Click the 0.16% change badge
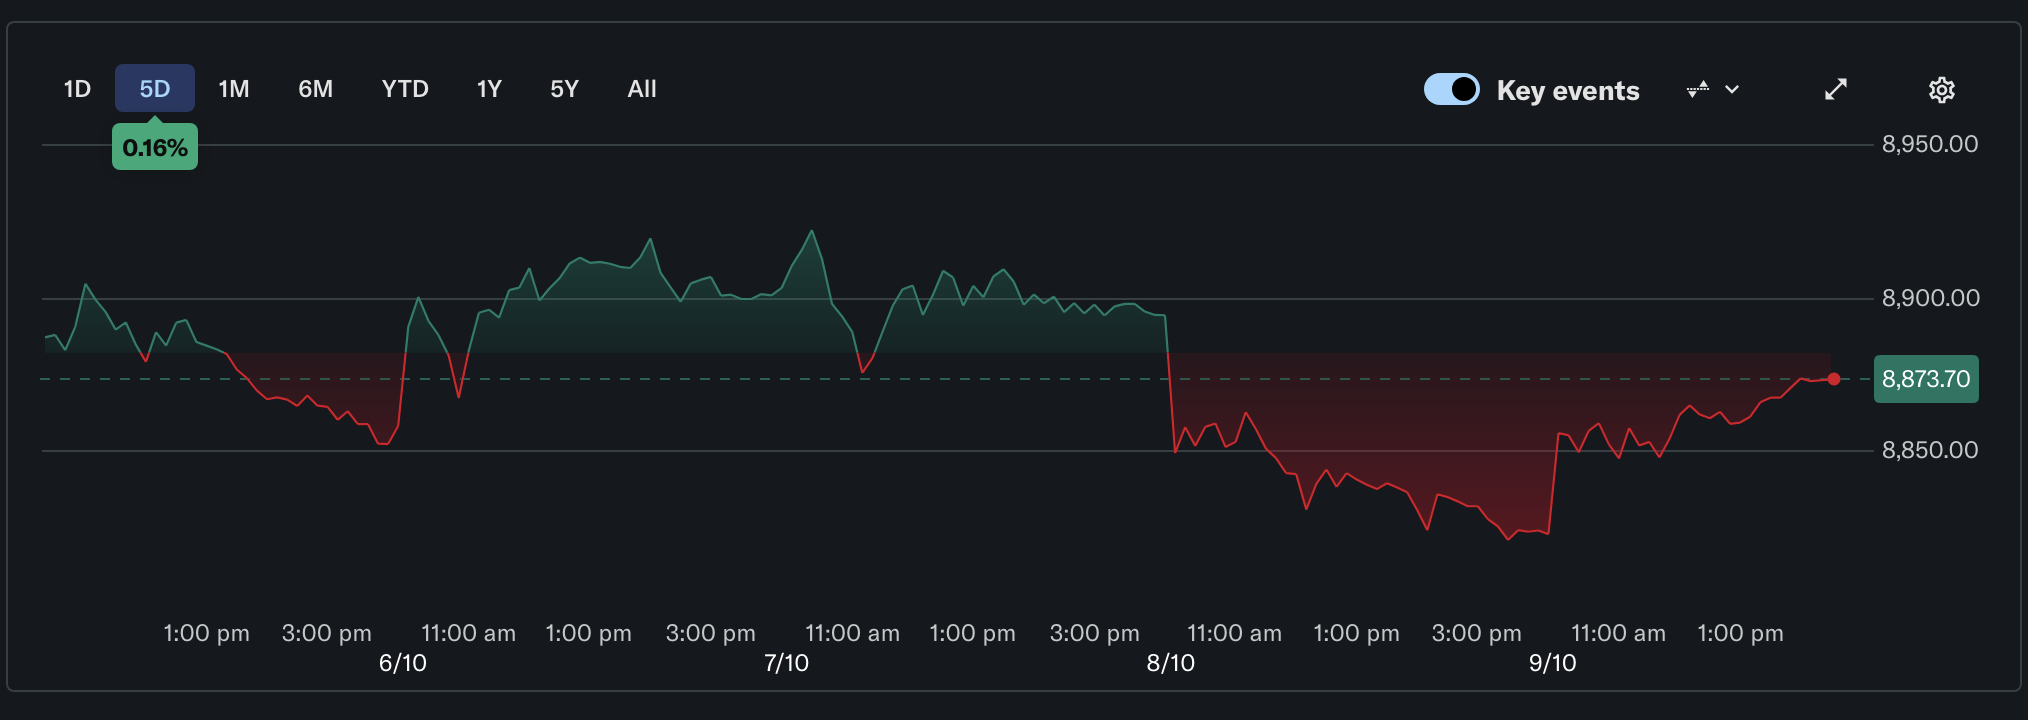The width and height of the screenshot is (2028, 720). (x=155, y=147)
